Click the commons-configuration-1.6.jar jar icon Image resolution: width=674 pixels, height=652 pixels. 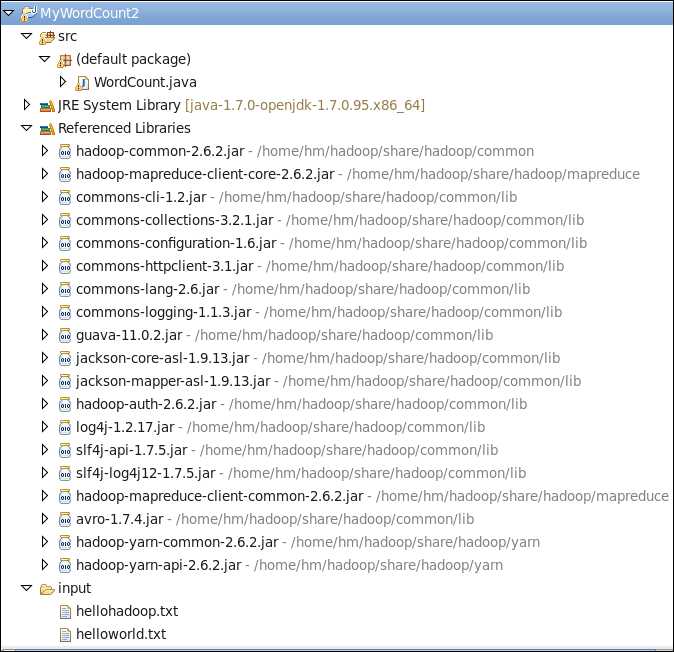[65, 243]
